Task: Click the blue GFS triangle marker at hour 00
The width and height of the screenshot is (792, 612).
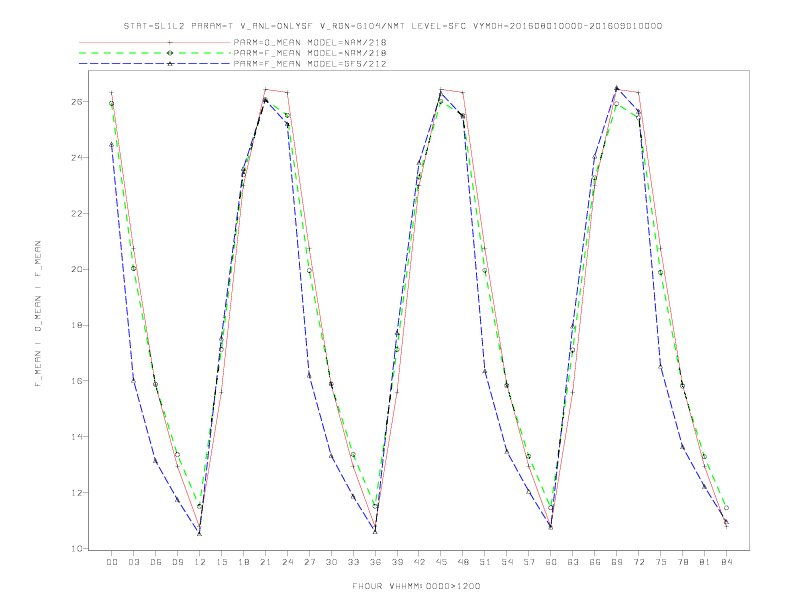Action: [x=112, y=144]
